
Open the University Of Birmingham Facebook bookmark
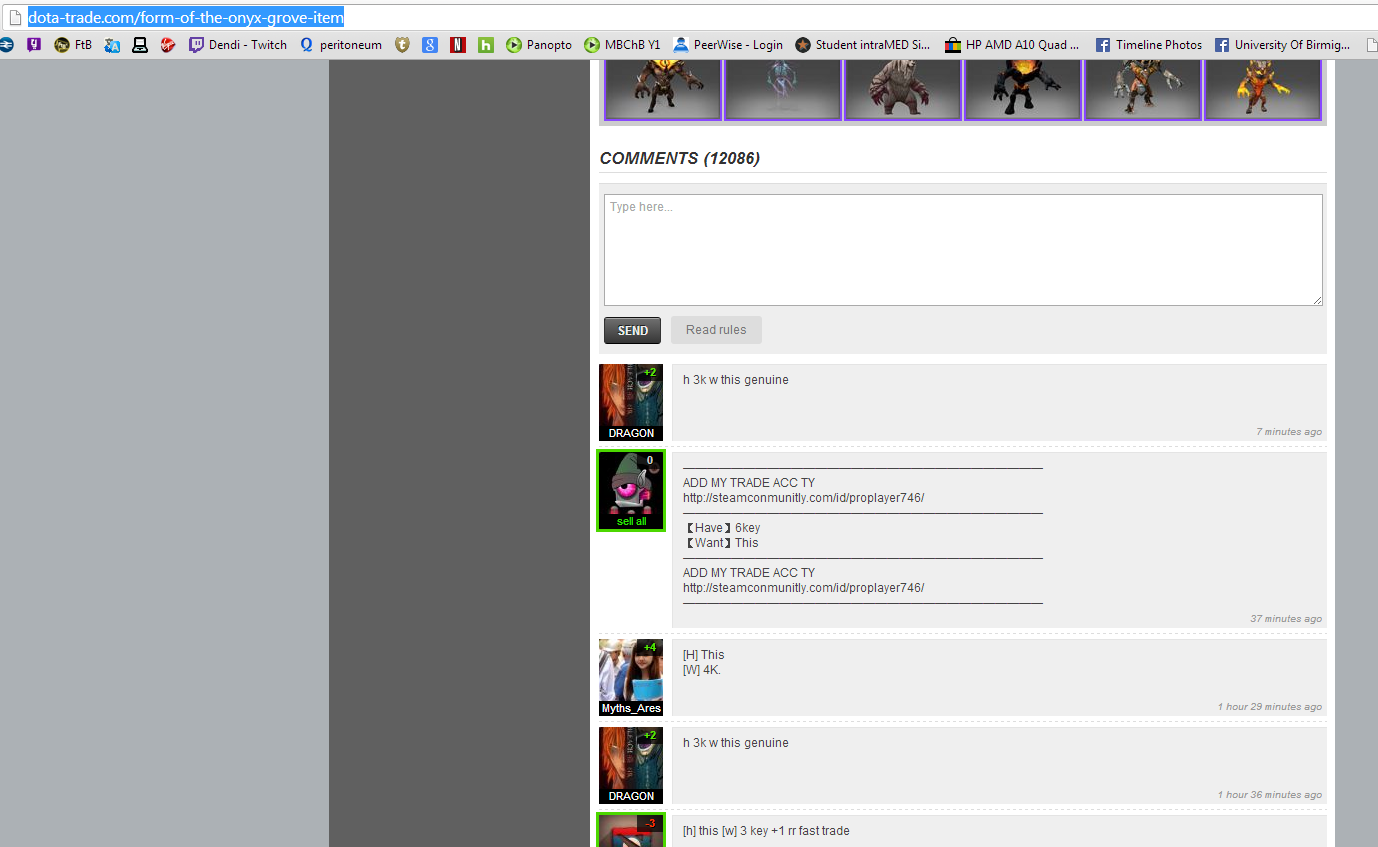point(1282,45)
